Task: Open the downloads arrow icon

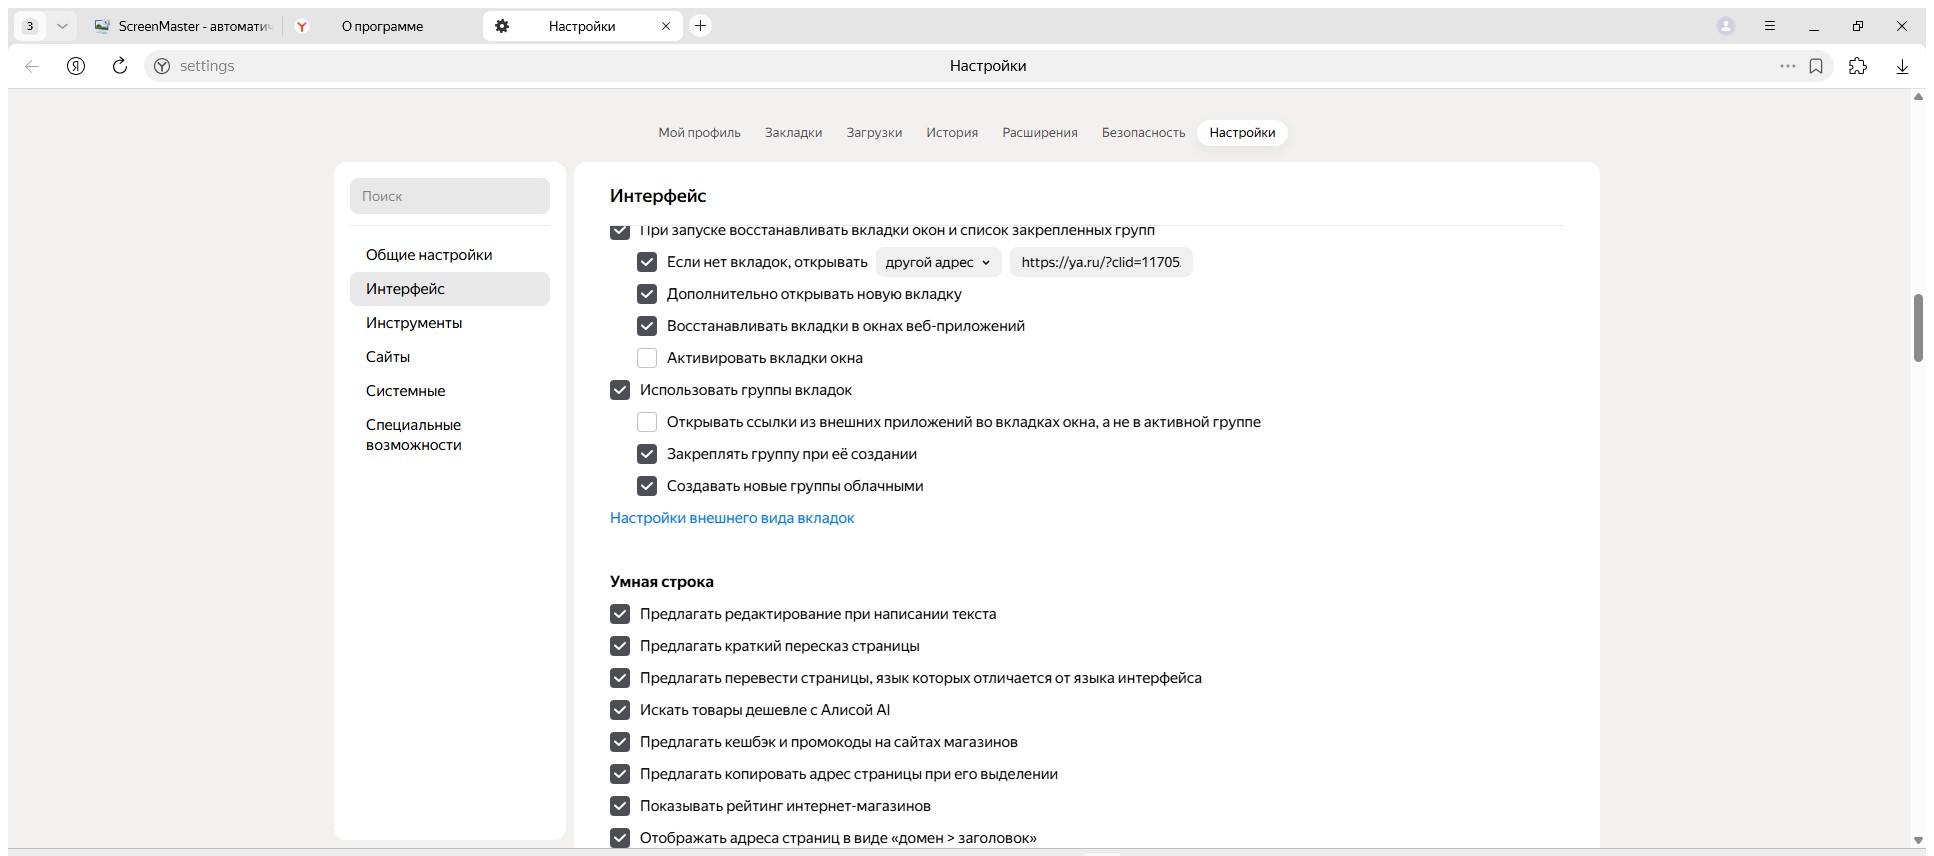Action: click(x=1902, y=66)
